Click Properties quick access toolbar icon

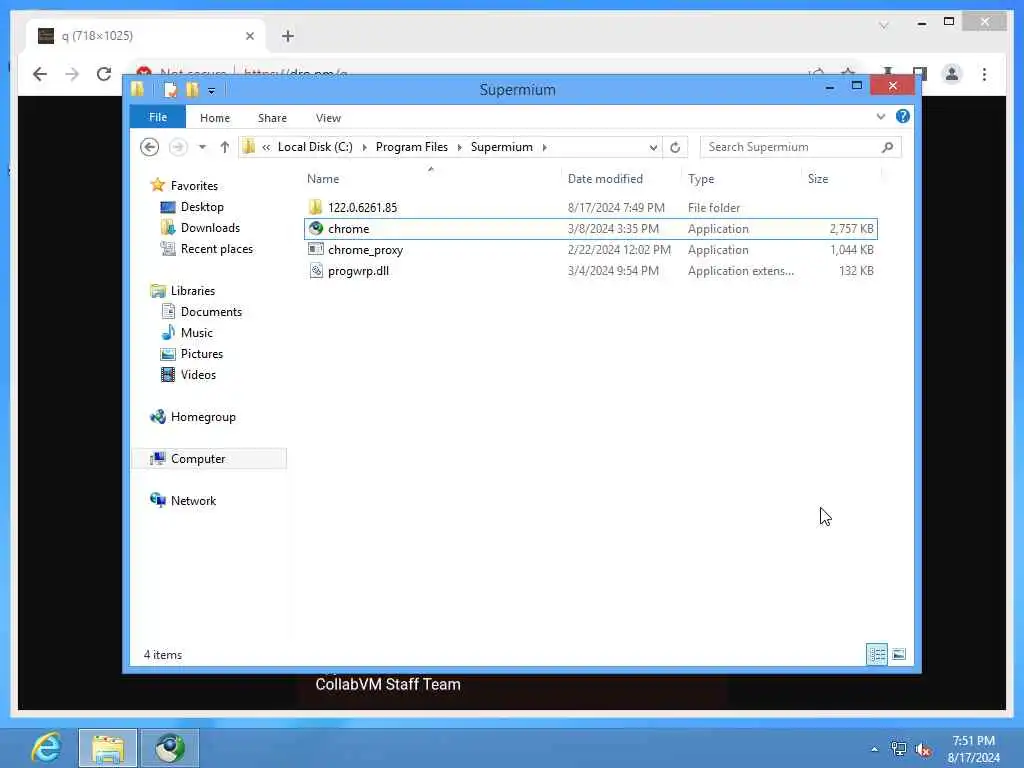coord(170,89)
